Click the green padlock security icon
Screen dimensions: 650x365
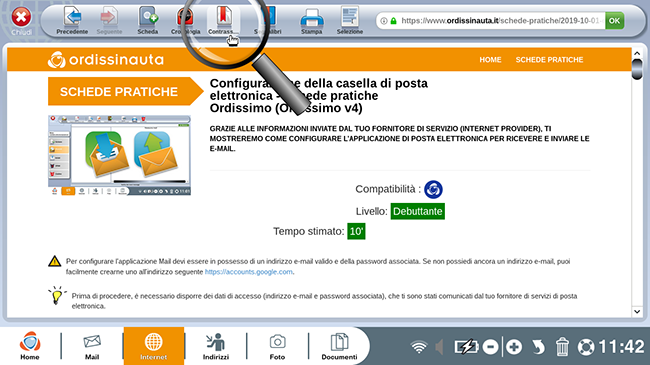point(393,21)
